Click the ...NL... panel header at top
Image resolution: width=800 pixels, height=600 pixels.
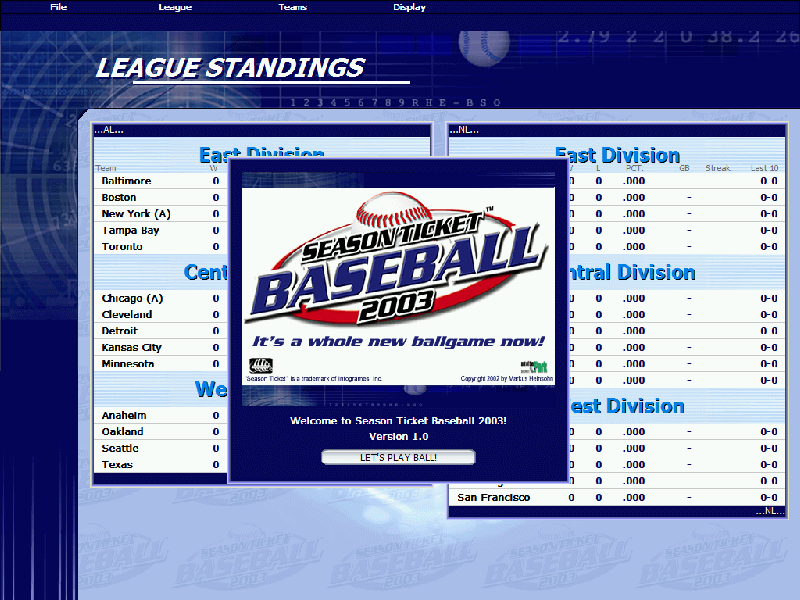pos(617,130)
